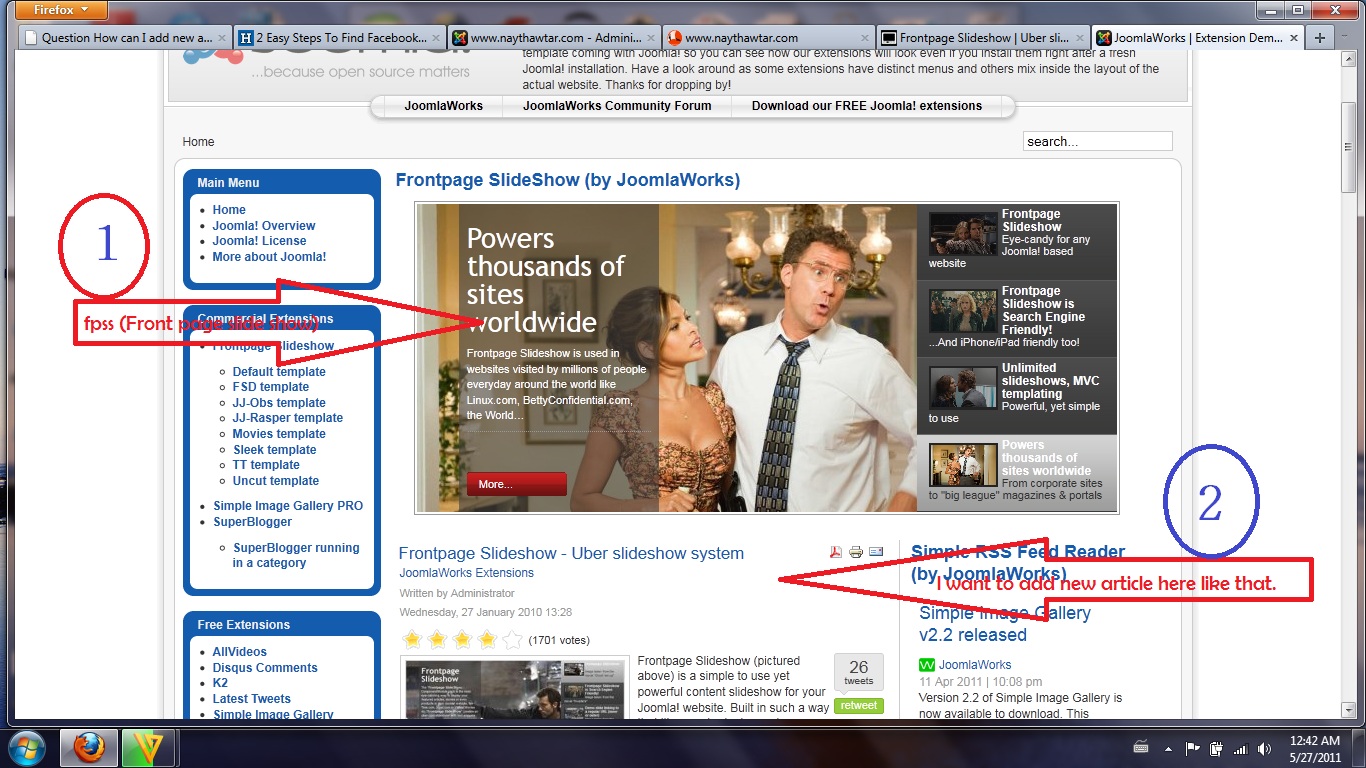Select the 'JoomlaWorks | Extension Dem...' tab
The image size is (1366, 768).
1199,38
